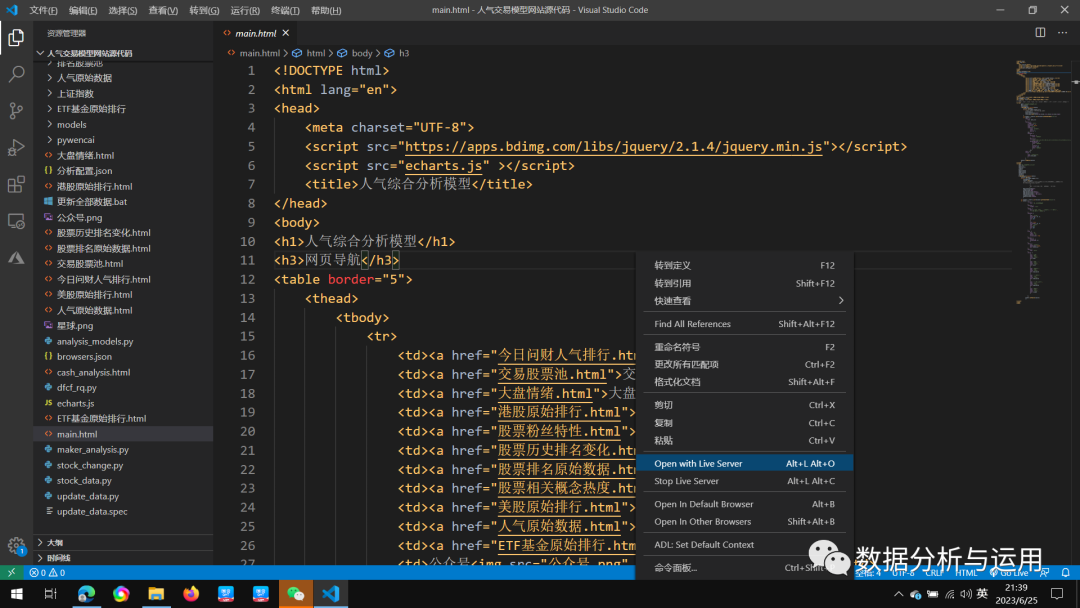Open the Explorer view in the activity bar
The image size is (1080, 608).
point(16,37)
